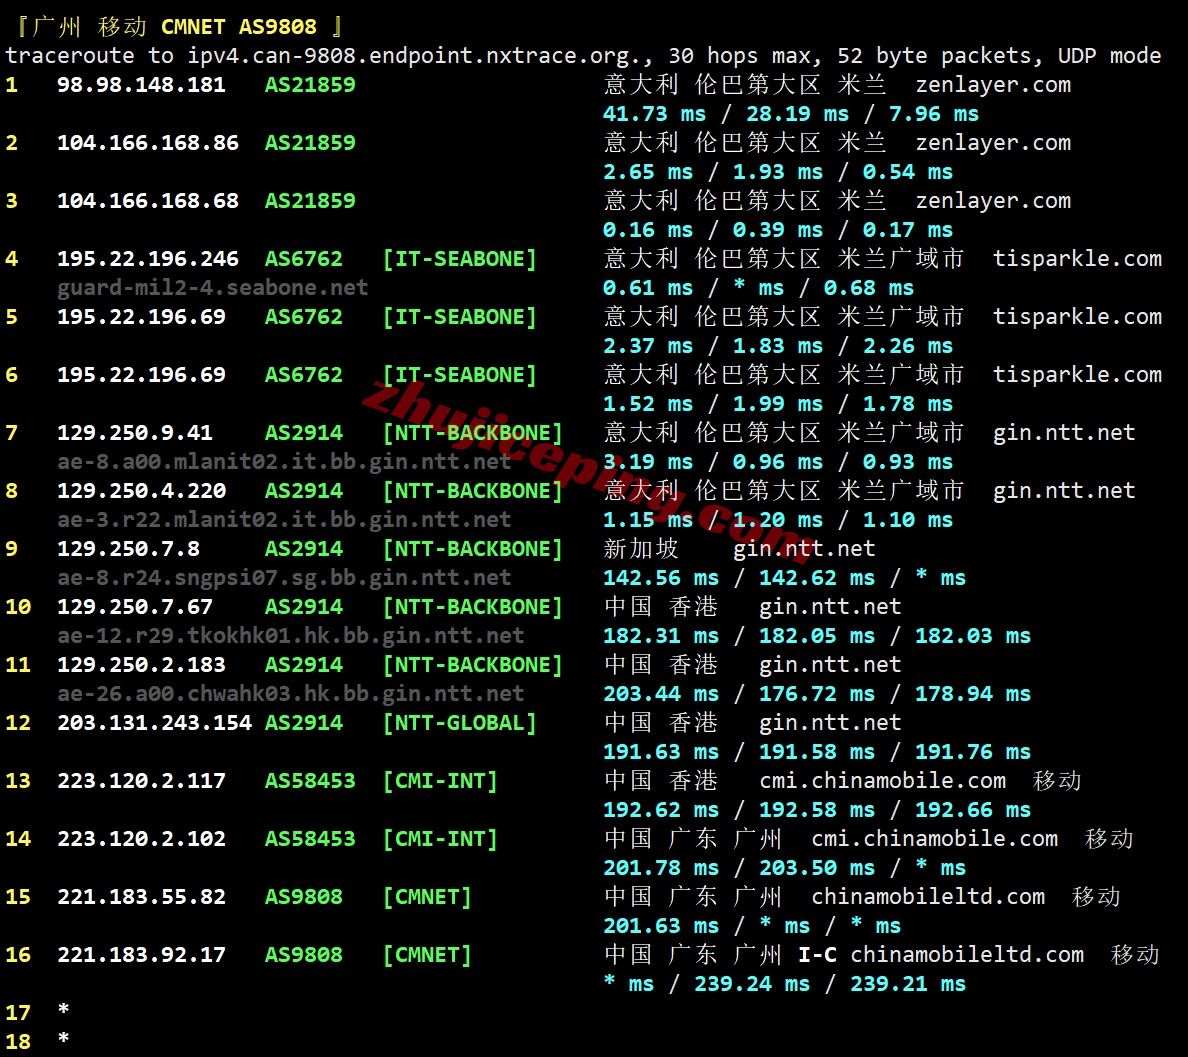
Task: Select the IP address 203.131.243.154
Action: [155, 723]
